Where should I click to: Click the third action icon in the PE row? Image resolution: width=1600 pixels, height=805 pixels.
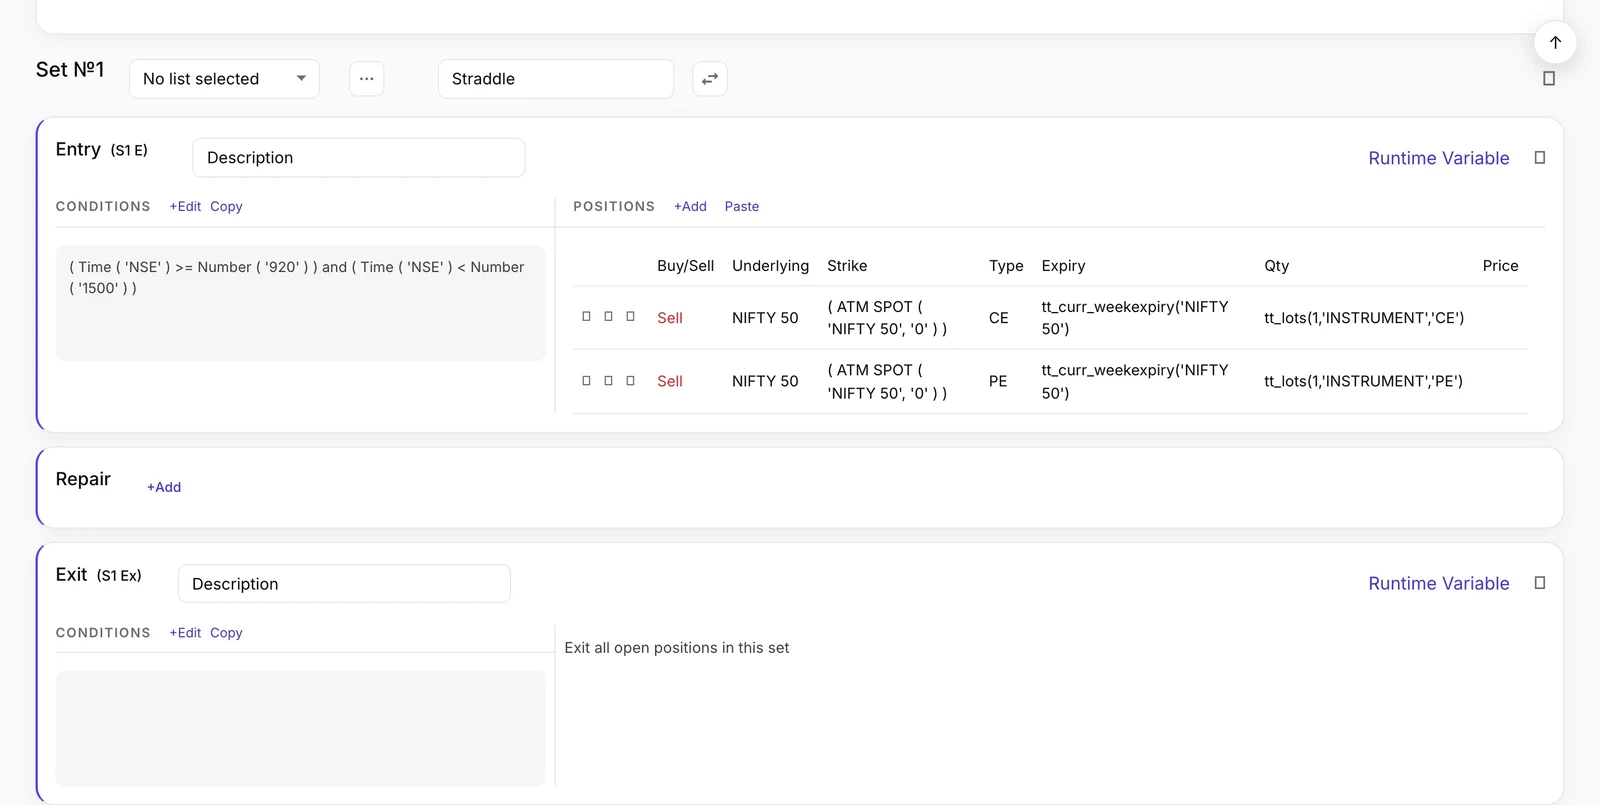point(630,381)
